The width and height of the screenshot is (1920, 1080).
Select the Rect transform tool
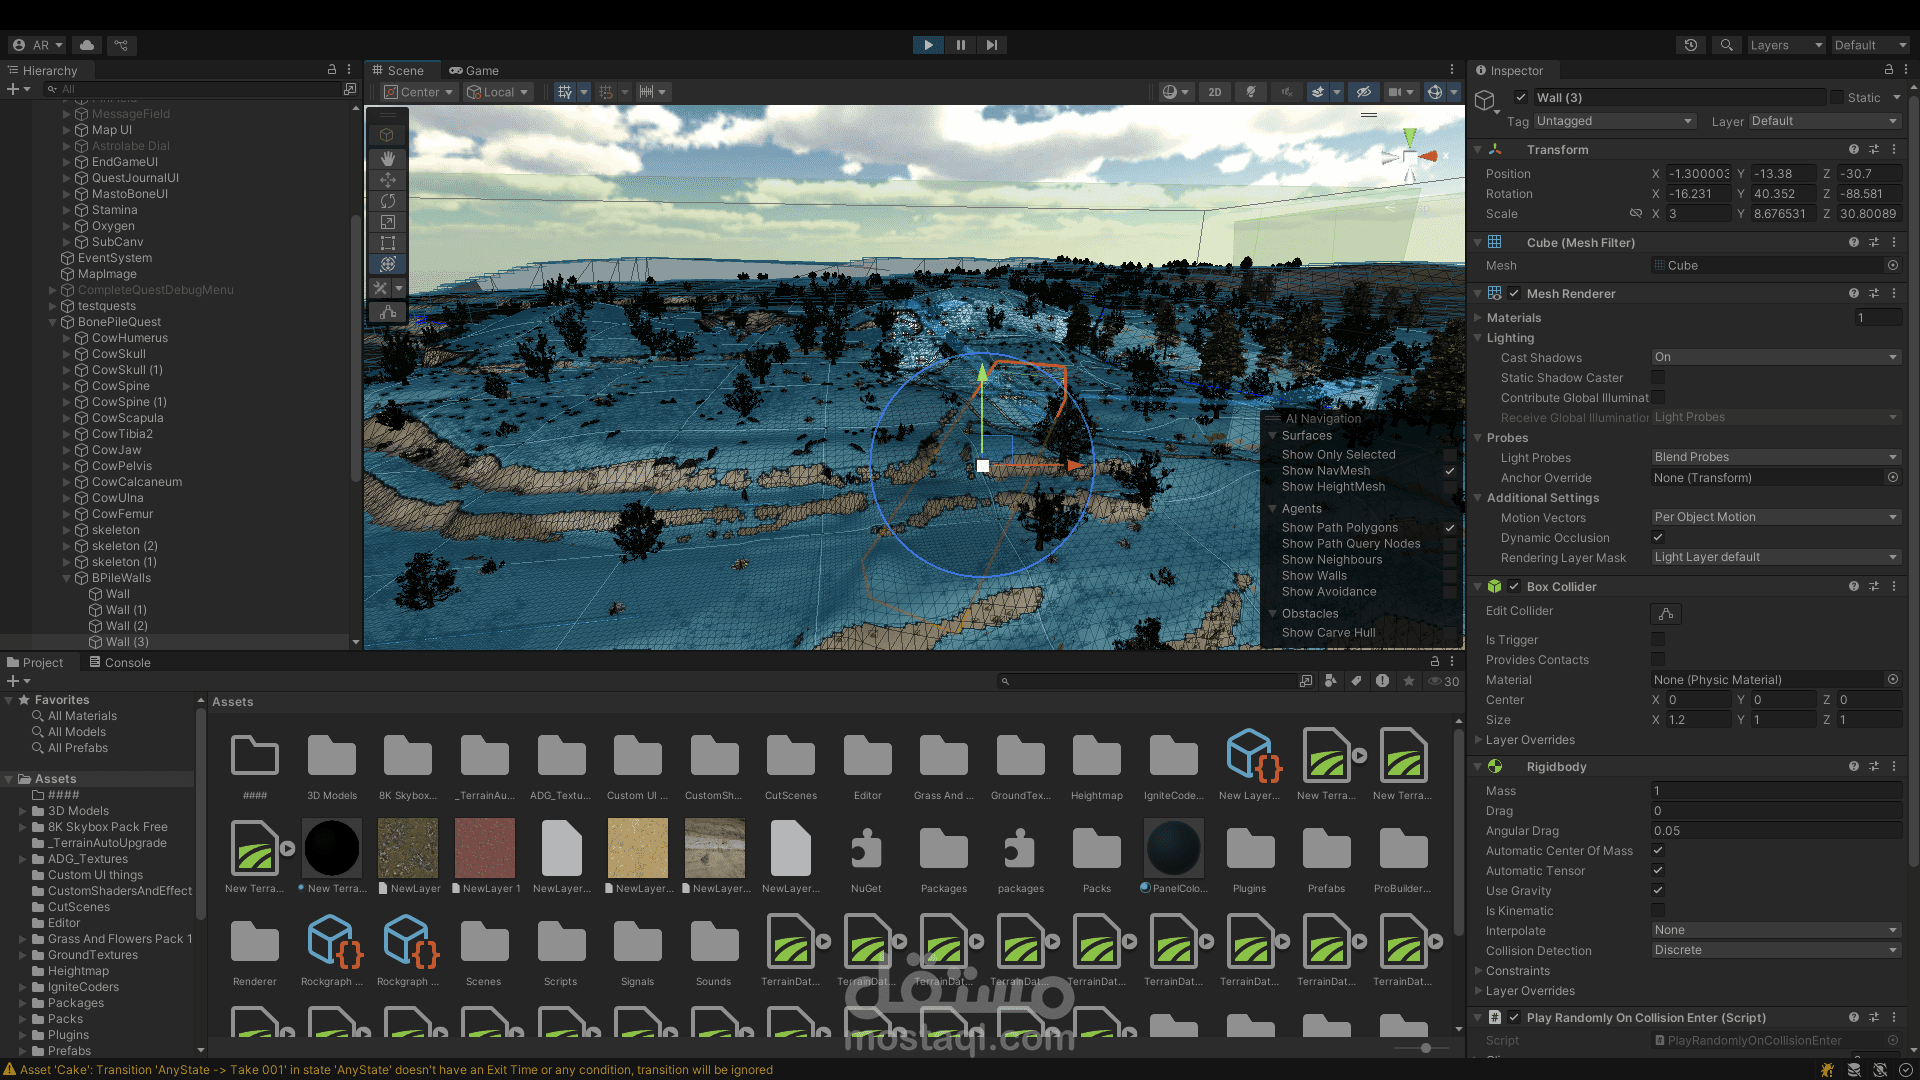(x=388, y=243)
